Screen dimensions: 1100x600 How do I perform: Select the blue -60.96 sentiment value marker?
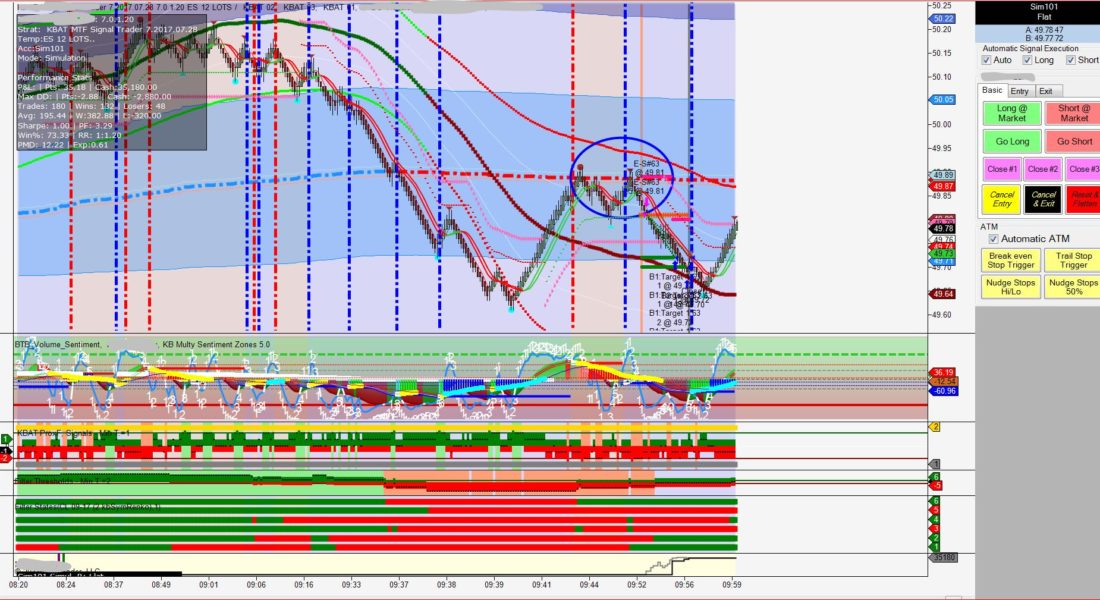pyautogui.click(x=944, y=391)
